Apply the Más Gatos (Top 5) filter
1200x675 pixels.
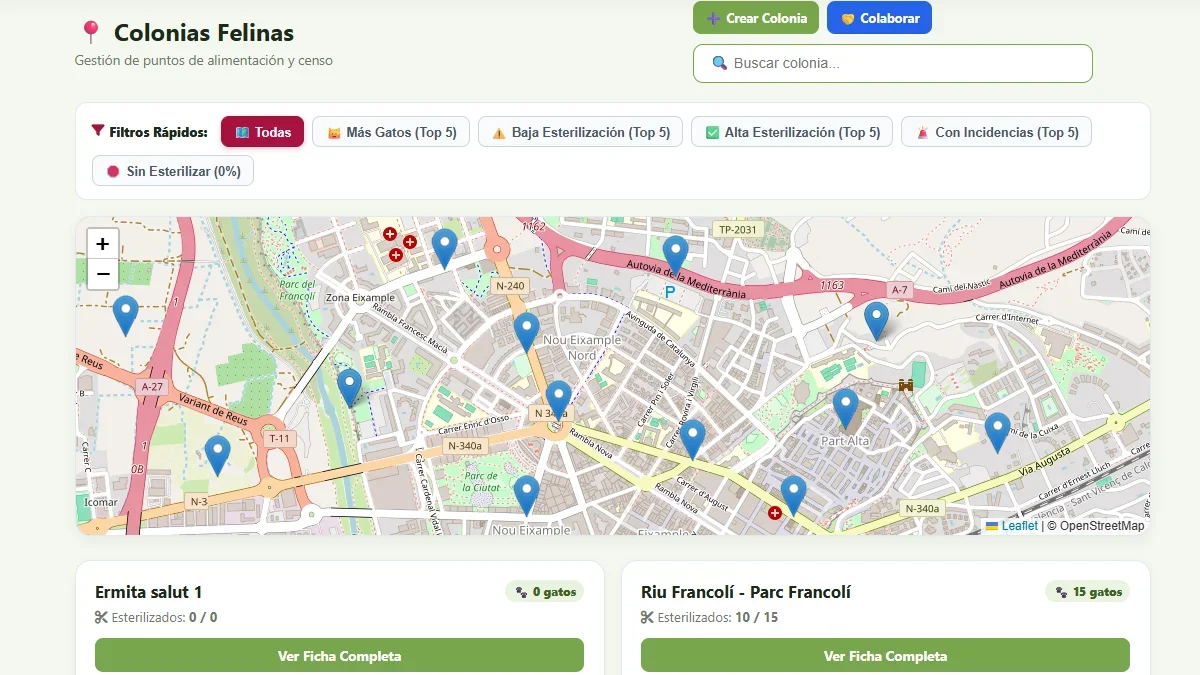pos(391,132)
